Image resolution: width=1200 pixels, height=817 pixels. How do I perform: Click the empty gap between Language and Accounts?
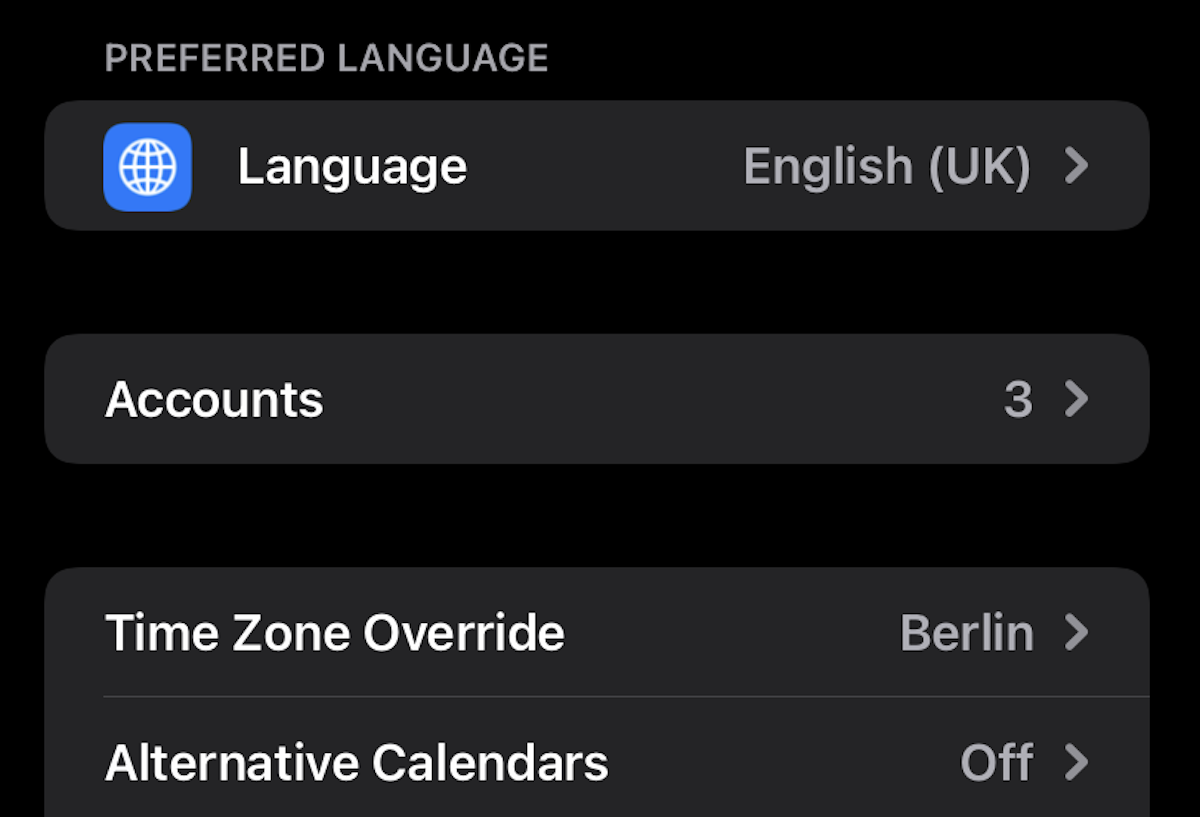point(600,282)
